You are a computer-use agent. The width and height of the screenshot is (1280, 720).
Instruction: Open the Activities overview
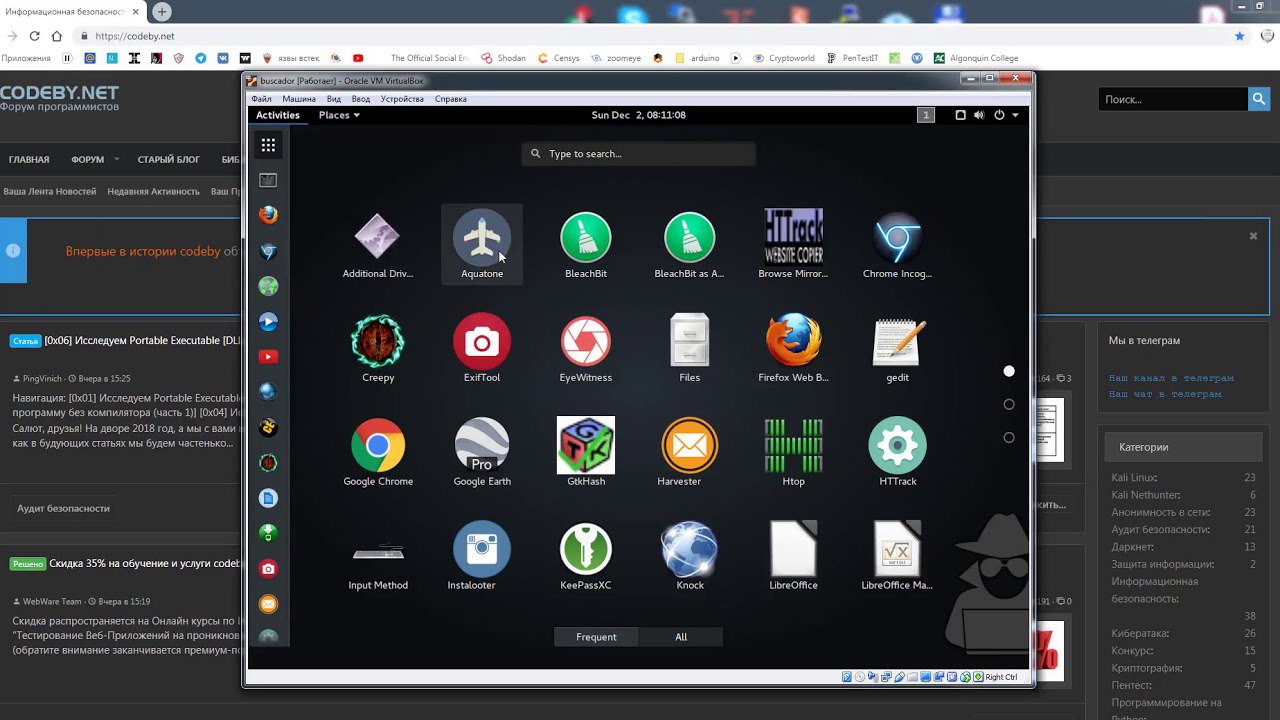click(x=278, y=115)
